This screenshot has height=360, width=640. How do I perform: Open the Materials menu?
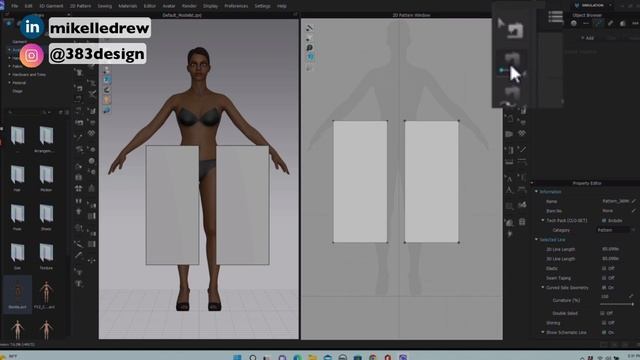tap(127, 6)
